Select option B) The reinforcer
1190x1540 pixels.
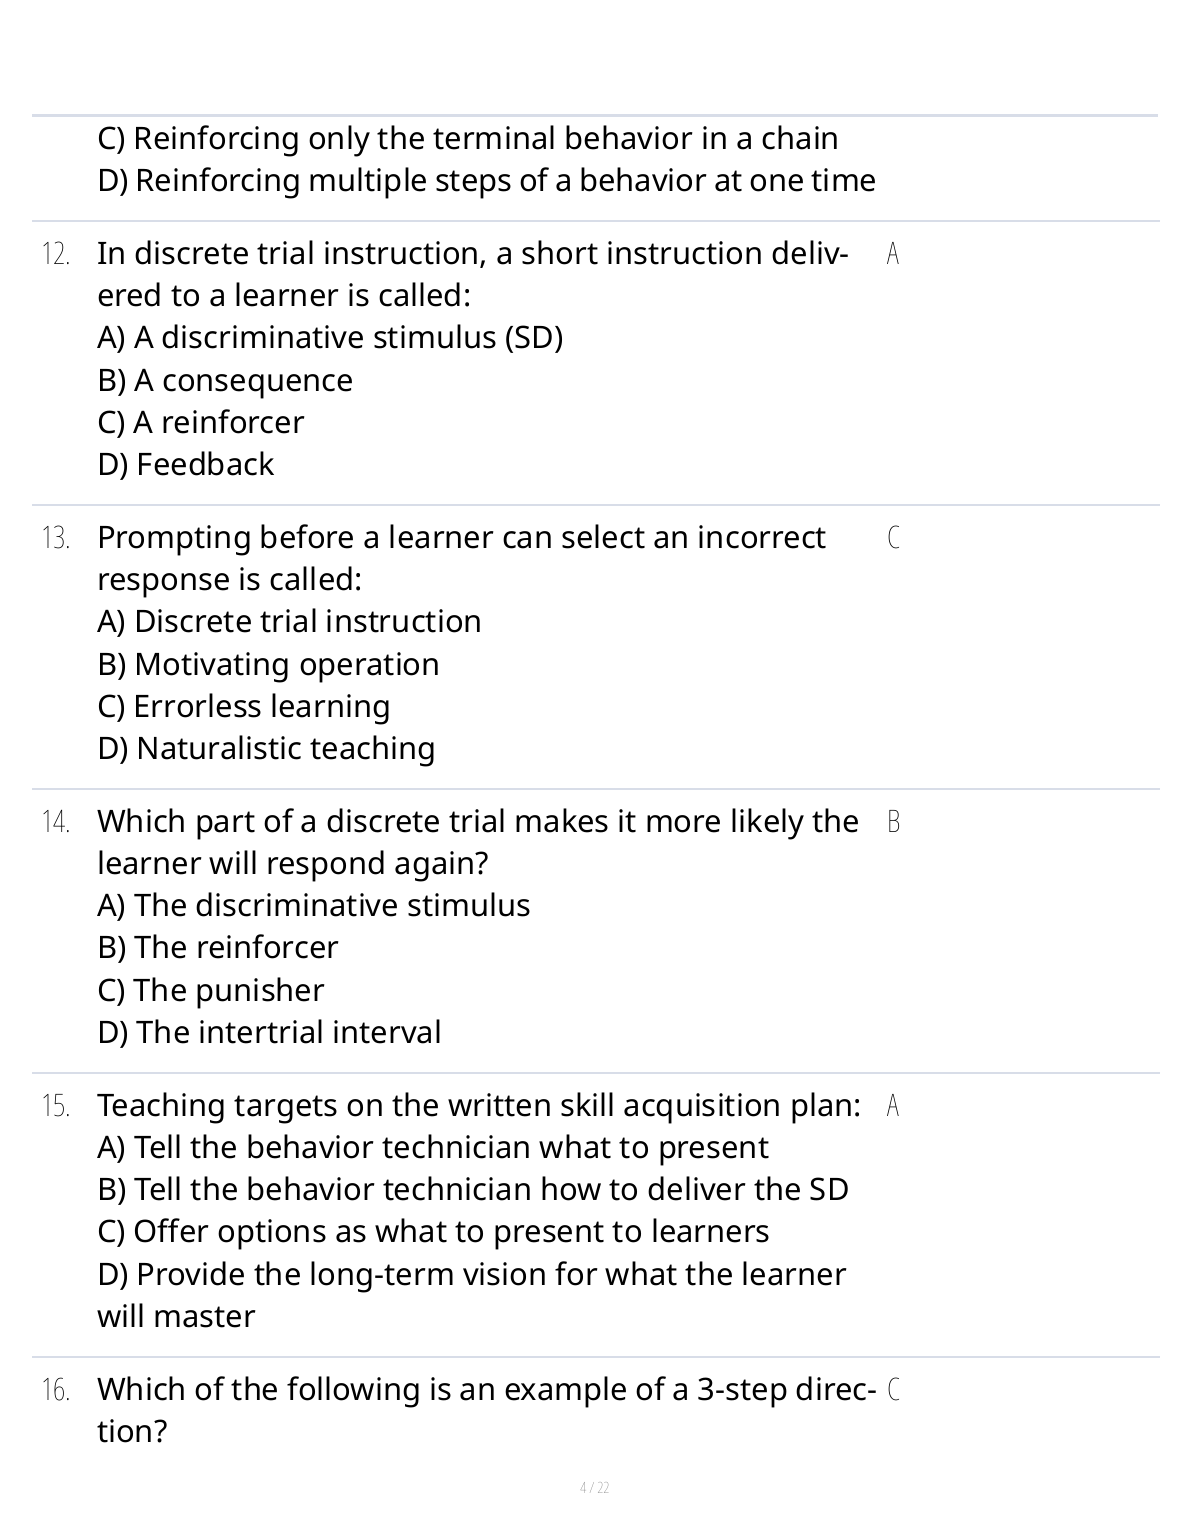(218, 947)
